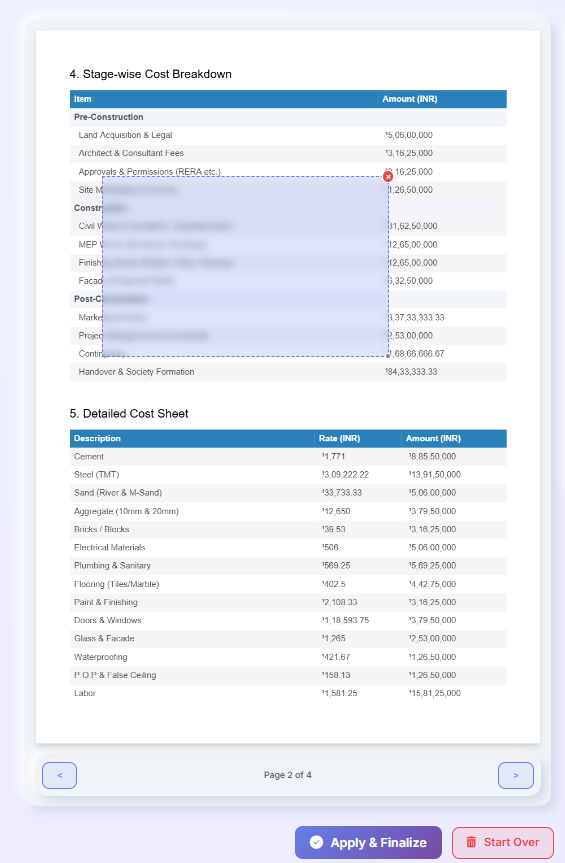Click amount 84,33,333.33
The image size is (565, 863).
pos(412,372)
